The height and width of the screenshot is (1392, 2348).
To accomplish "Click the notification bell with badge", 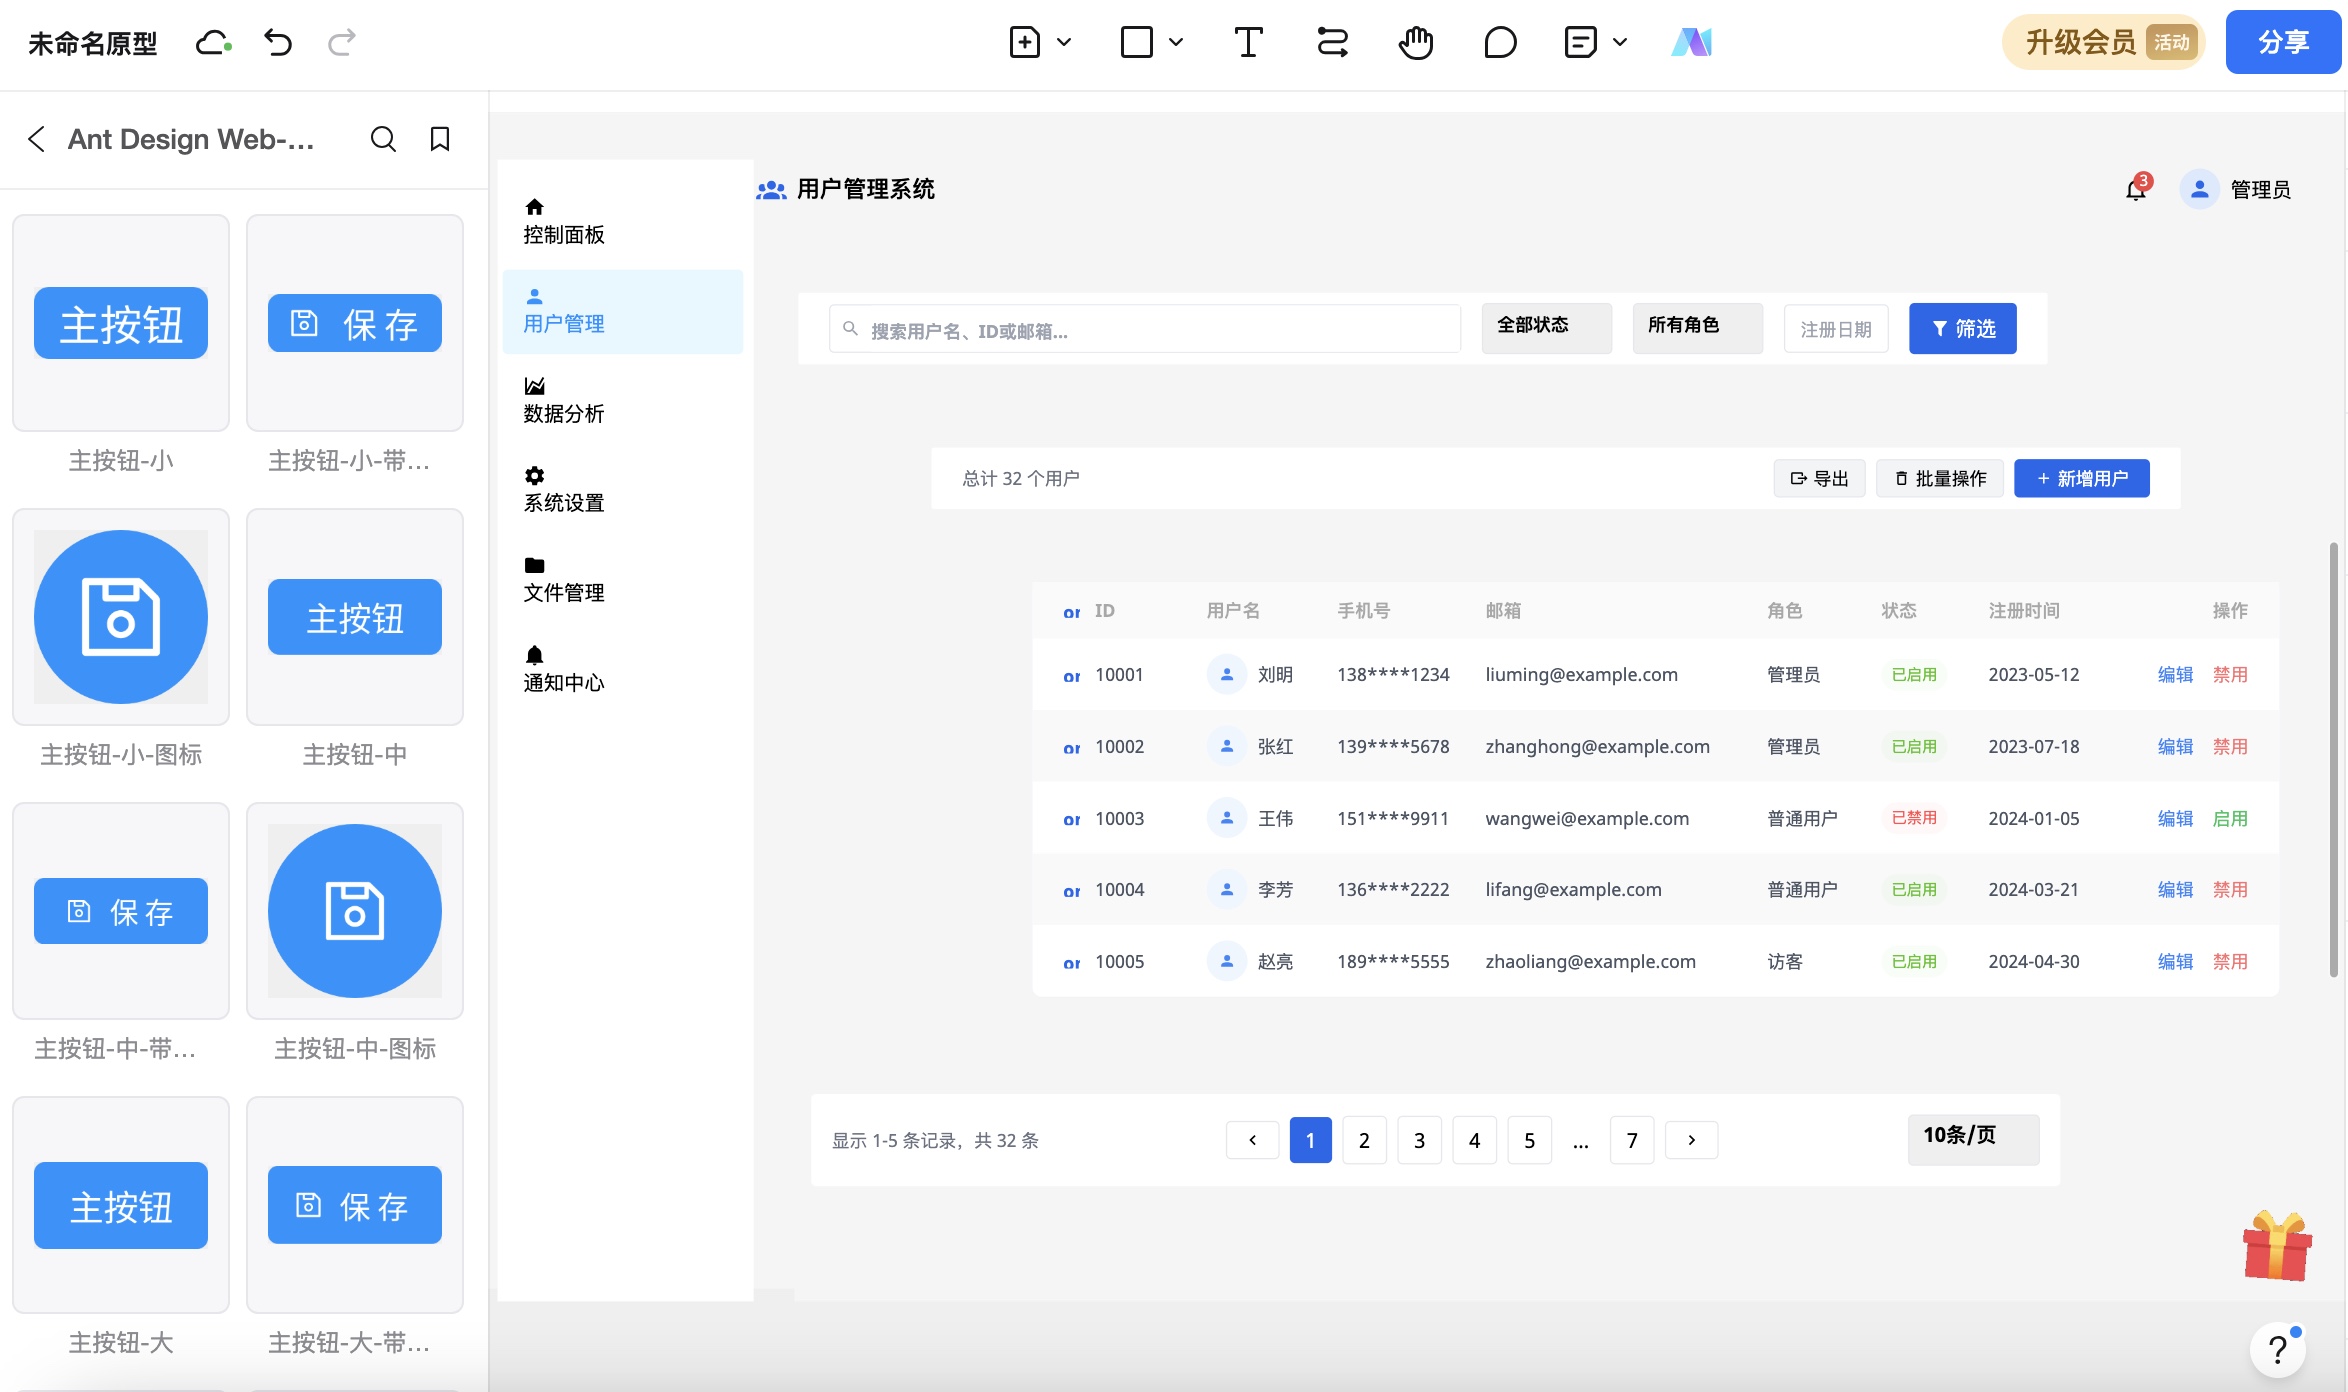I will point(2137,188).
